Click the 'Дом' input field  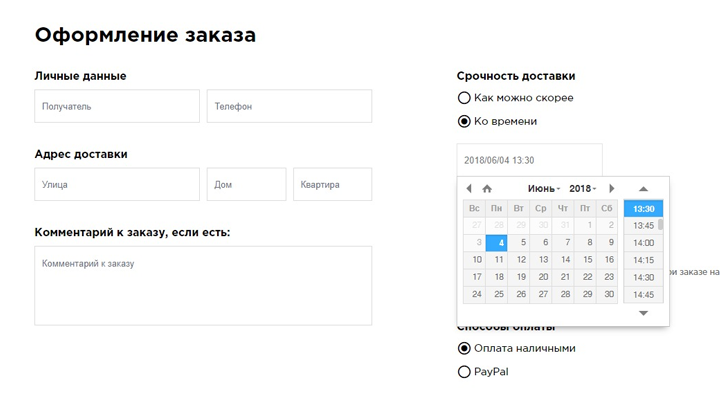(x=247, y=184)
